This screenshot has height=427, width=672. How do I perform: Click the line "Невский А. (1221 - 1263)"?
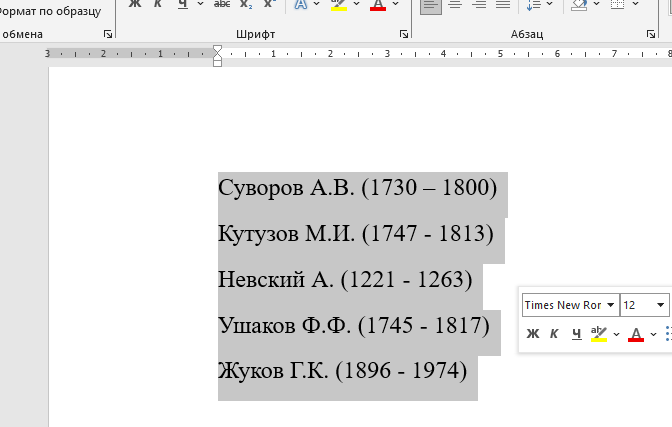point(345,280)
